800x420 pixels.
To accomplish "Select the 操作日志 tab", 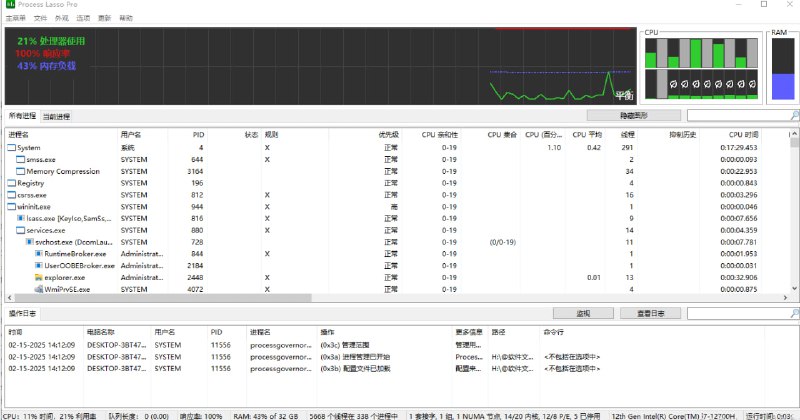I will (22, 313).
